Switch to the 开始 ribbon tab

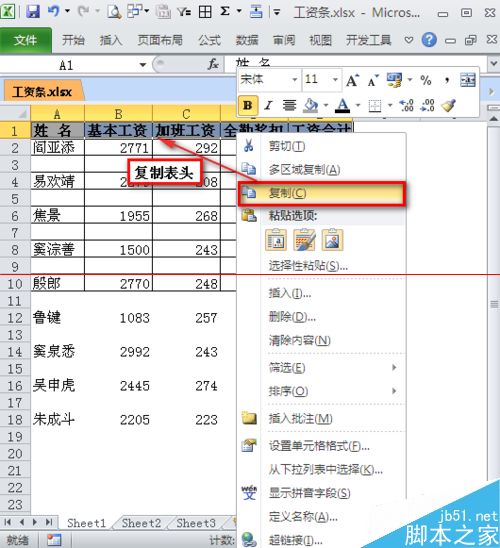point(73,40)
